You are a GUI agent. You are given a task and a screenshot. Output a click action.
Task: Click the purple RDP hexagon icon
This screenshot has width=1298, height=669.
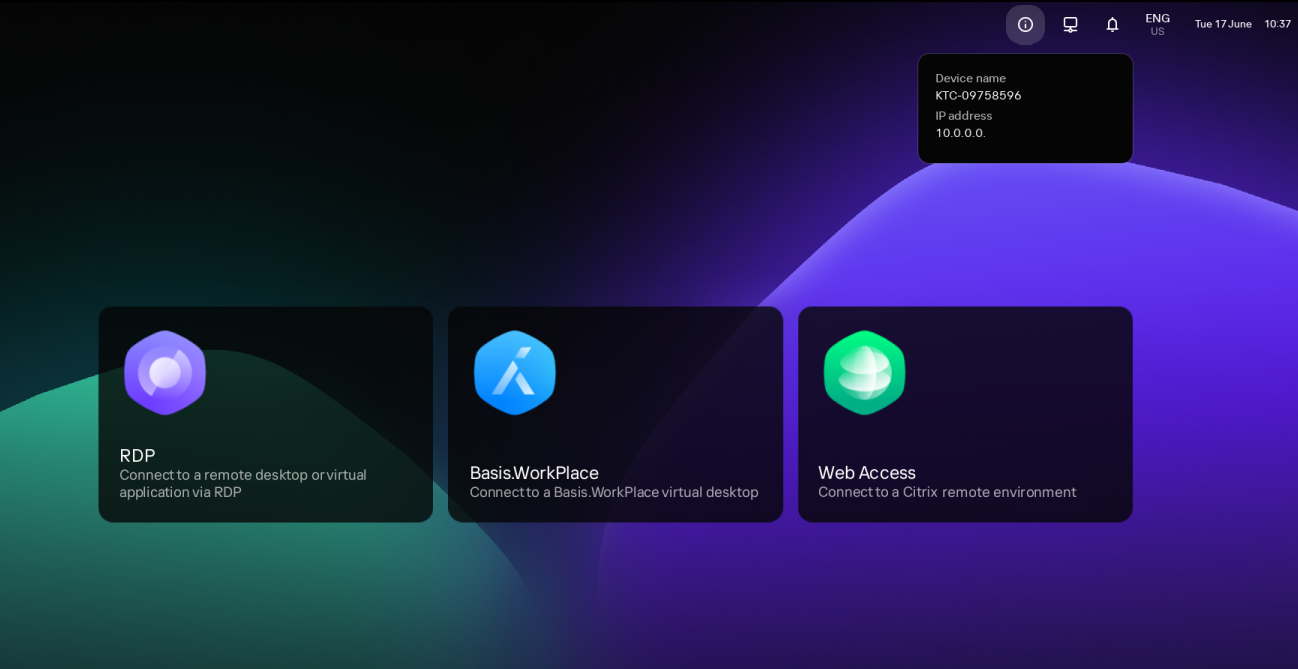[x=165, y=373]
